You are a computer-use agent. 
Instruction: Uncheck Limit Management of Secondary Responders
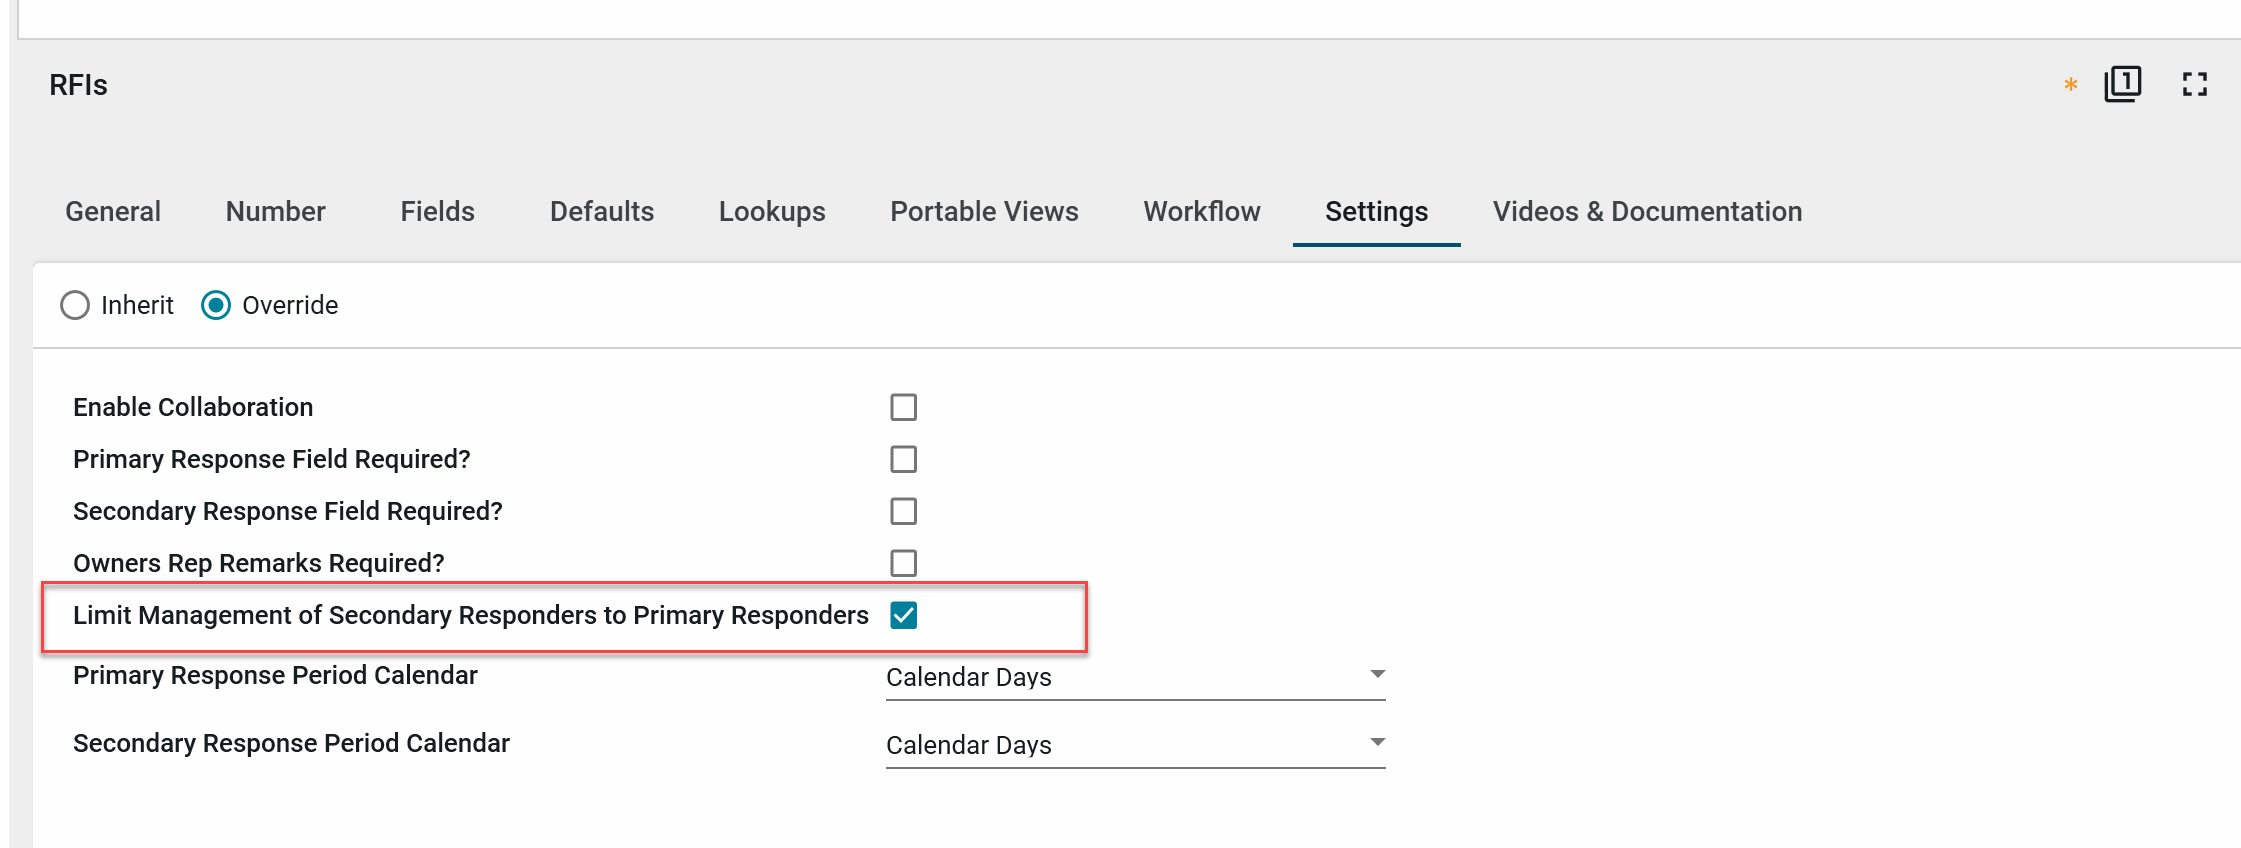[x=903, y=615]
